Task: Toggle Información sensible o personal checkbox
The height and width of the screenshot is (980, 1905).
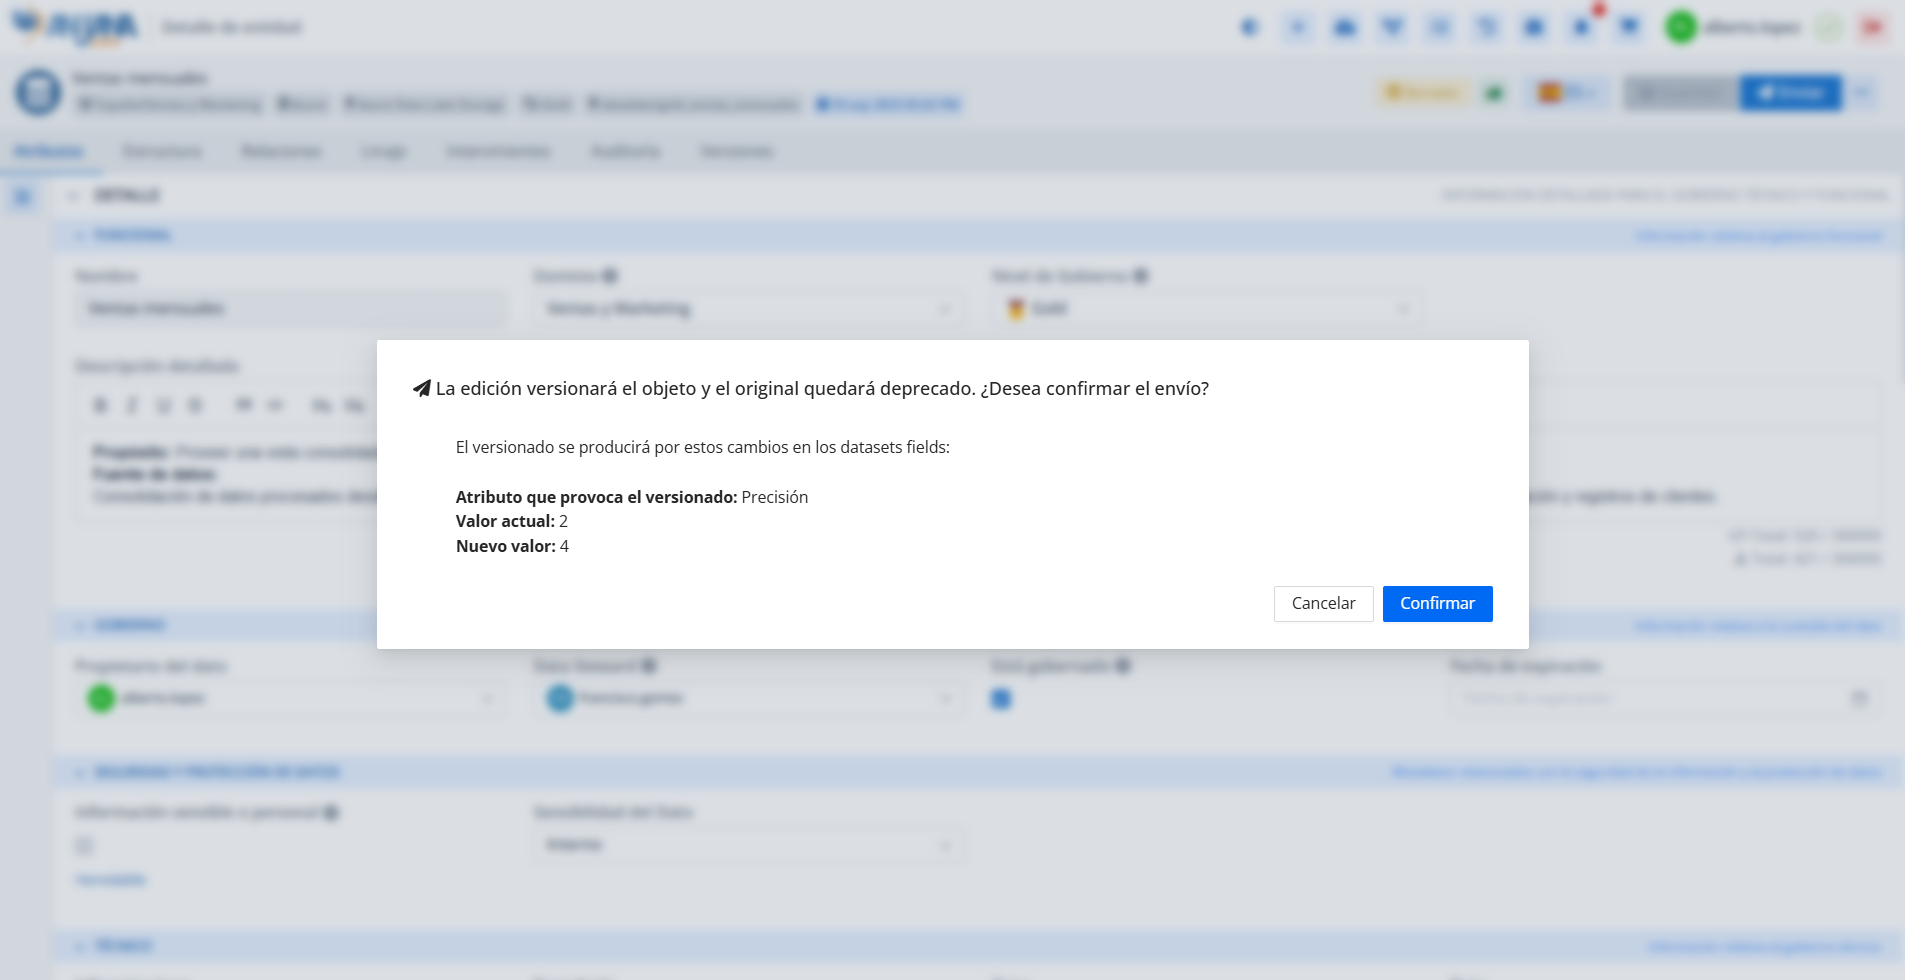Action: pos(85,846)
